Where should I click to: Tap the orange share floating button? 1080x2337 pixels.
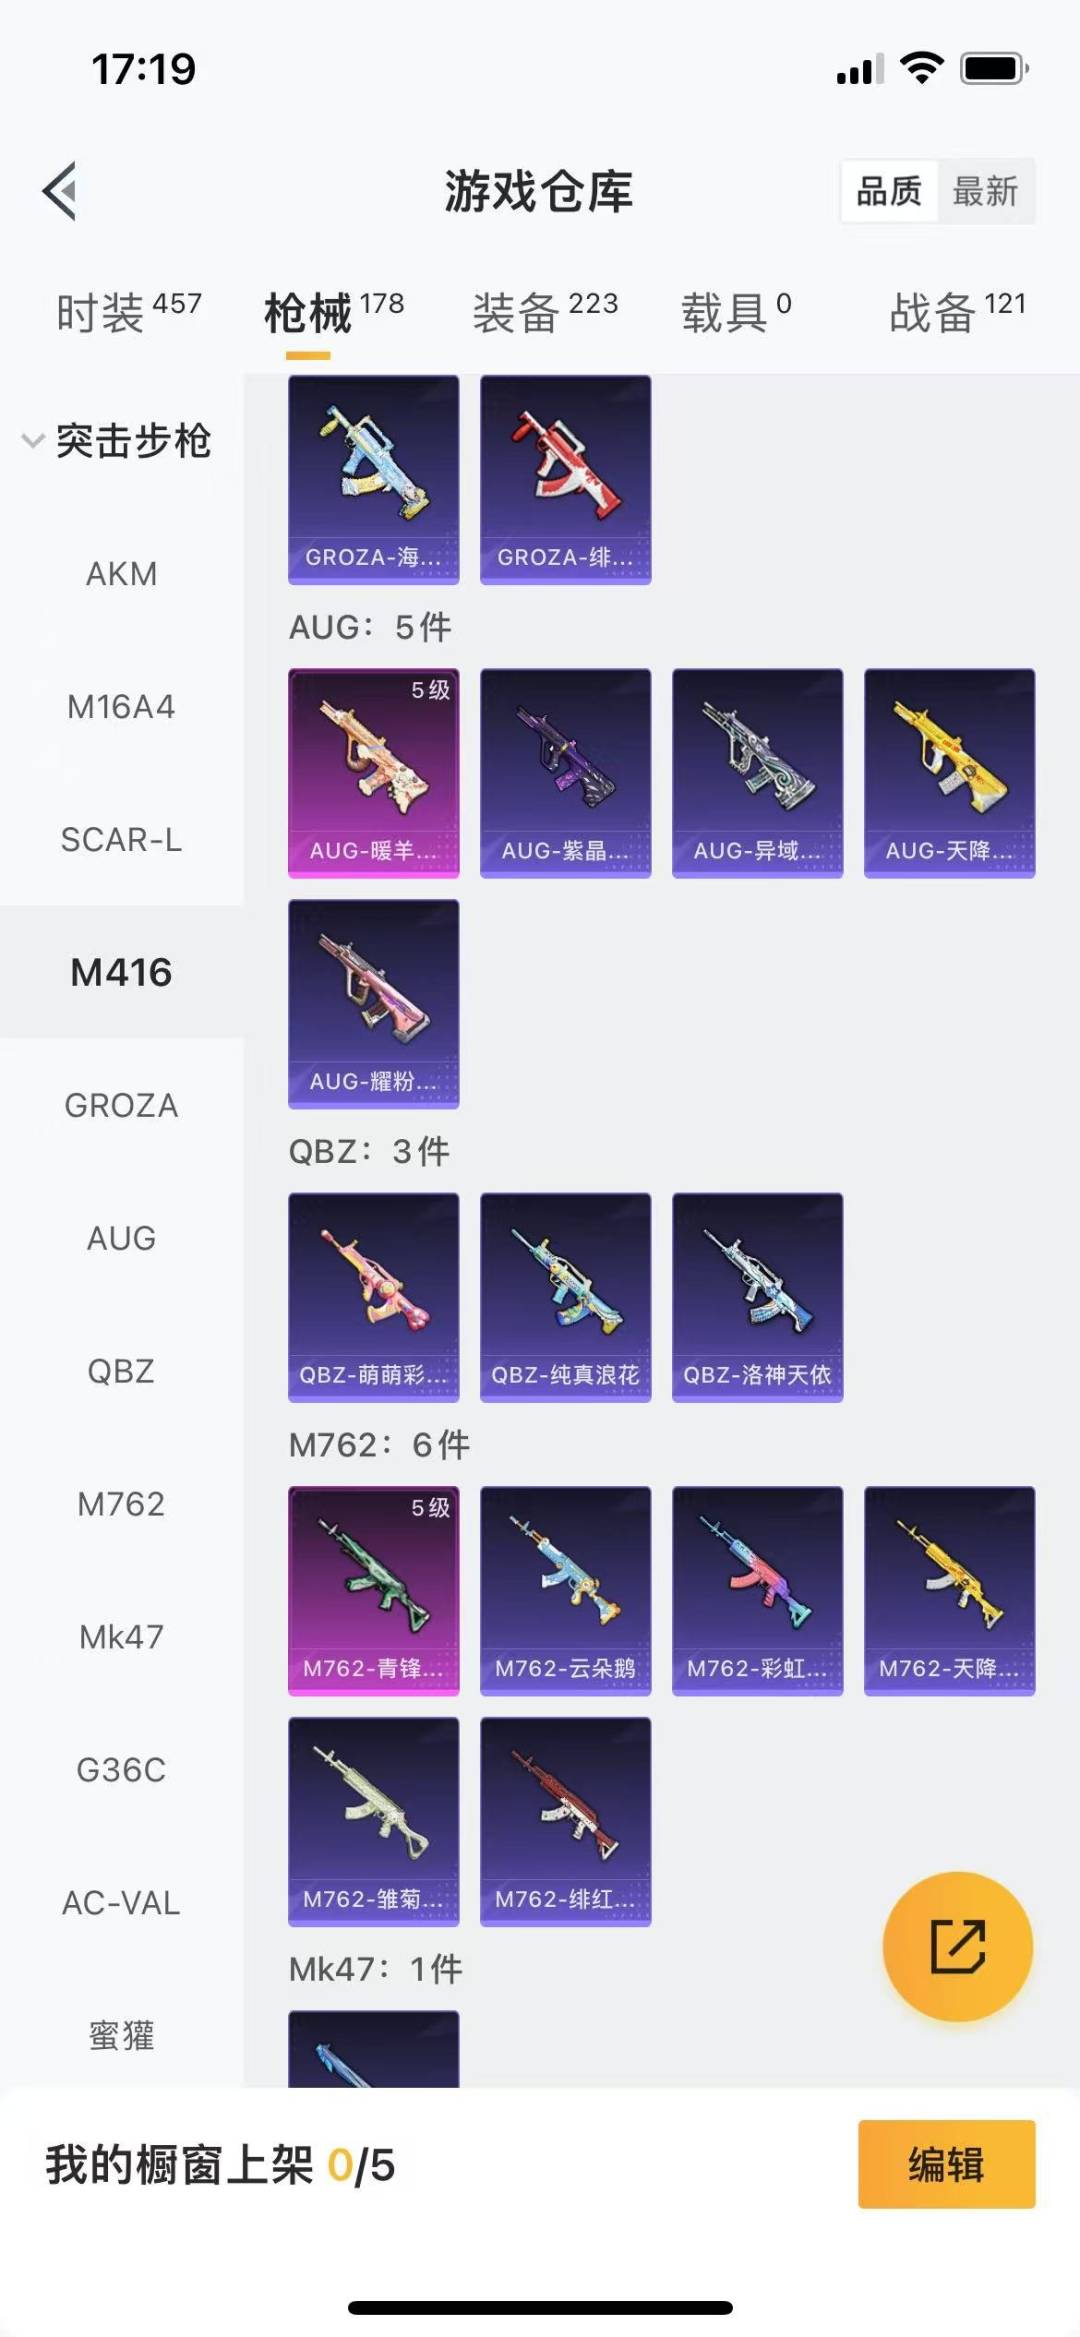[957, 1946]
